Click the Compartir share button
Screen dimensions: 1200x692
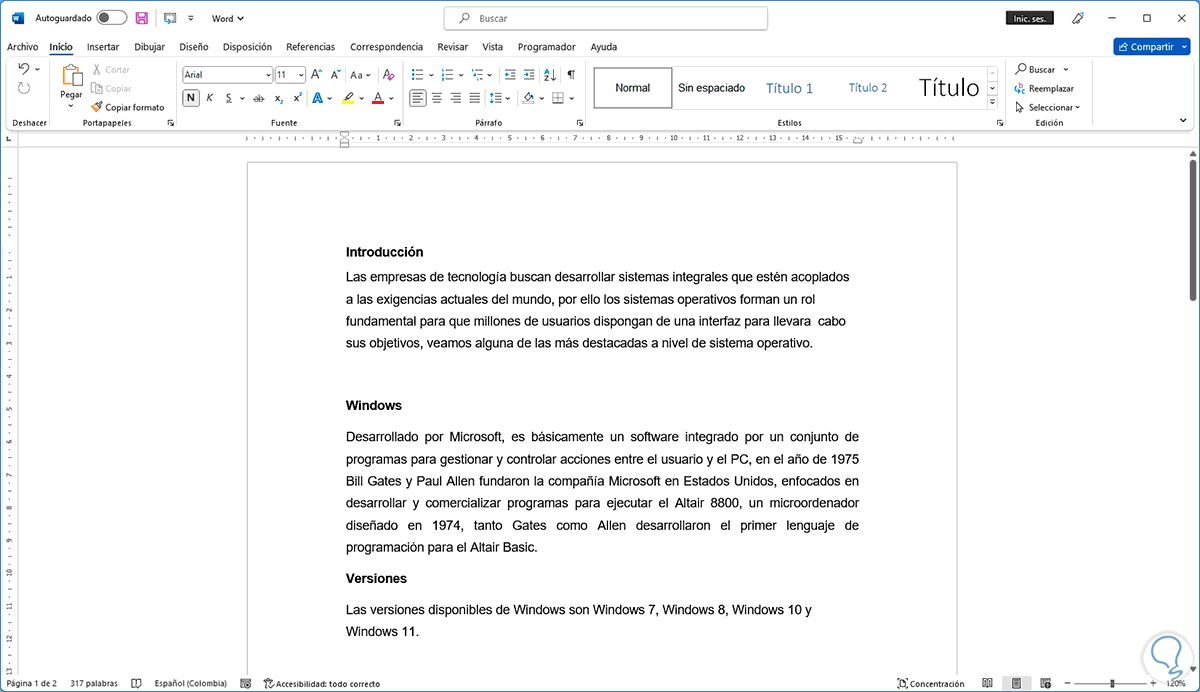pyautogui.click(x=1152, y=47)
